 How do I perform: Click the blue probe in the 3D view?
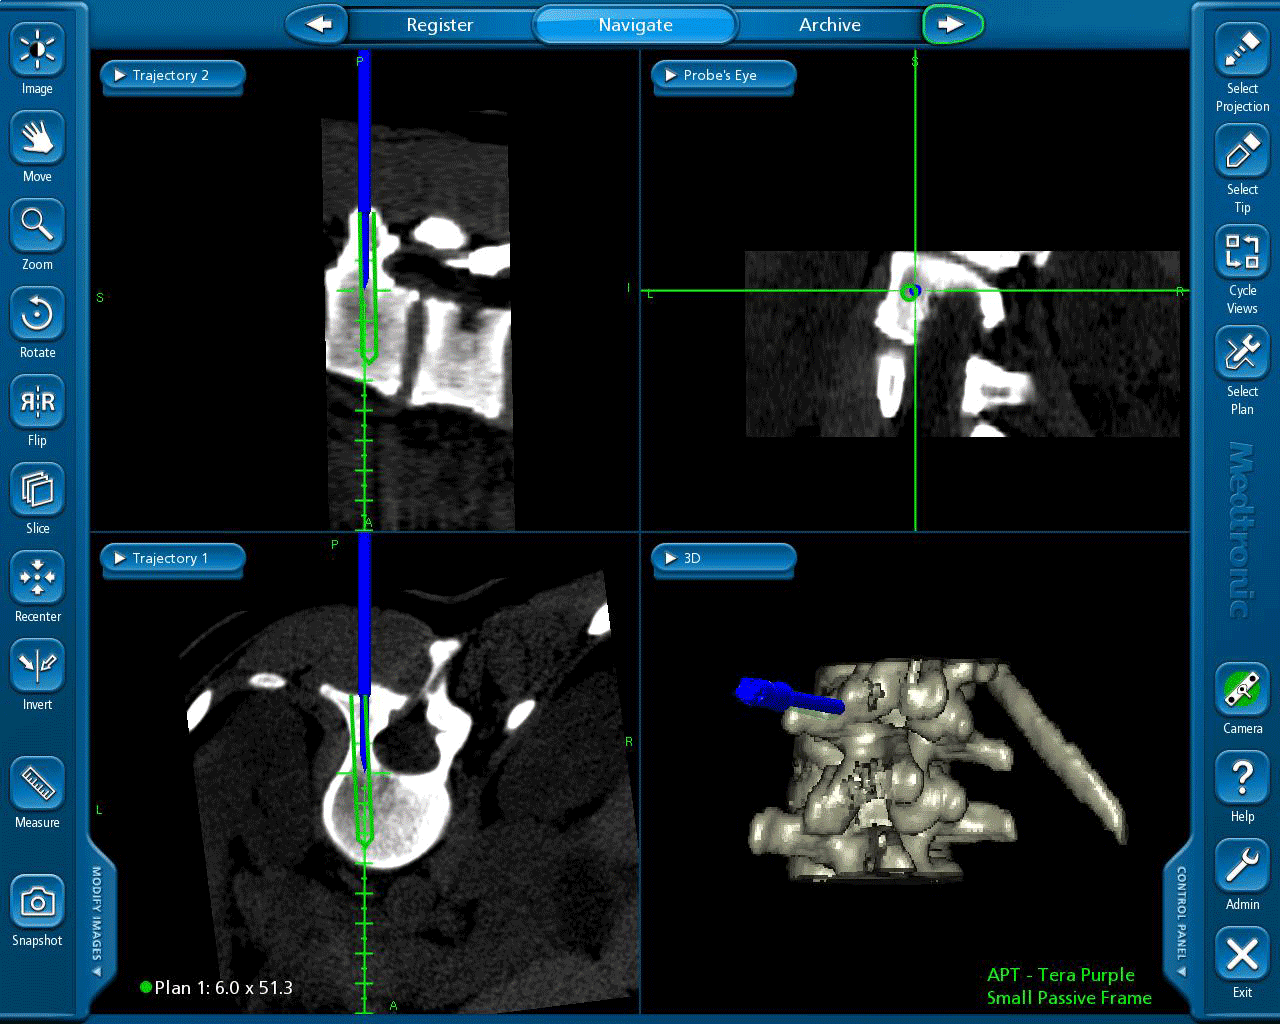pyautogui.click(x=790, y=696)
